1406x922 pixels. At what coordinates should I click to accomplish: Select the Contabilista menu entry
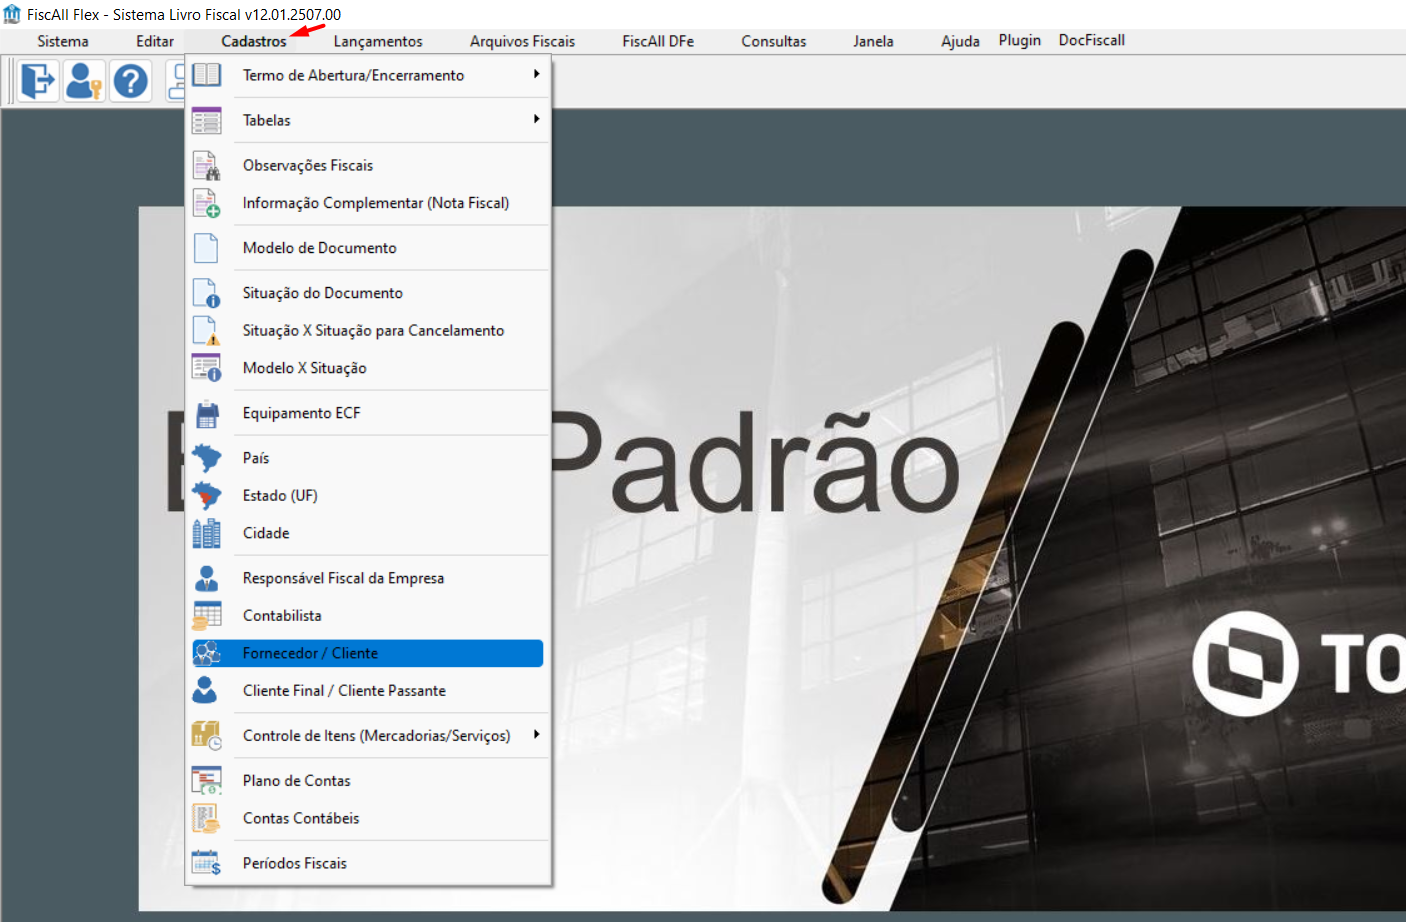pyautogui.click(x=368, y=616)
